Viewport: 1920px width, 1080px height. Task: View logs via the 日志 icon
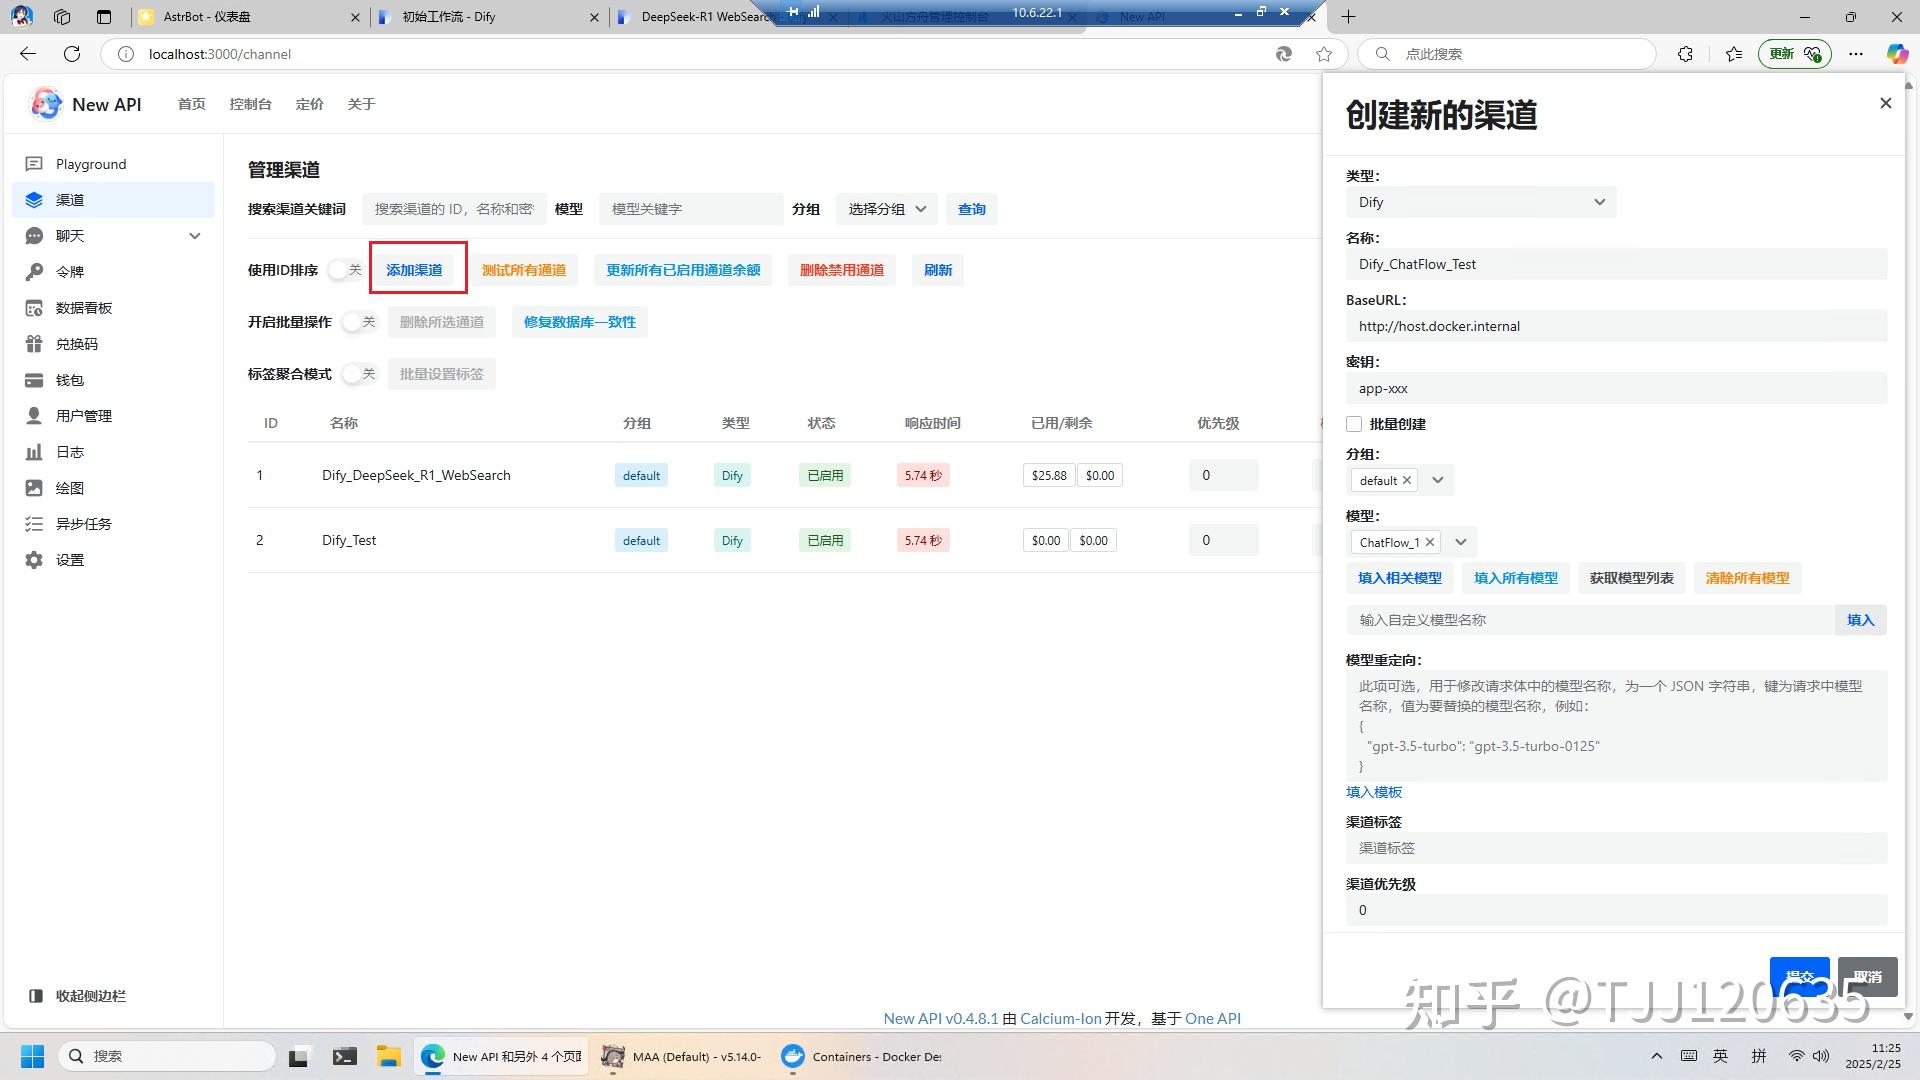click(70, 451)
